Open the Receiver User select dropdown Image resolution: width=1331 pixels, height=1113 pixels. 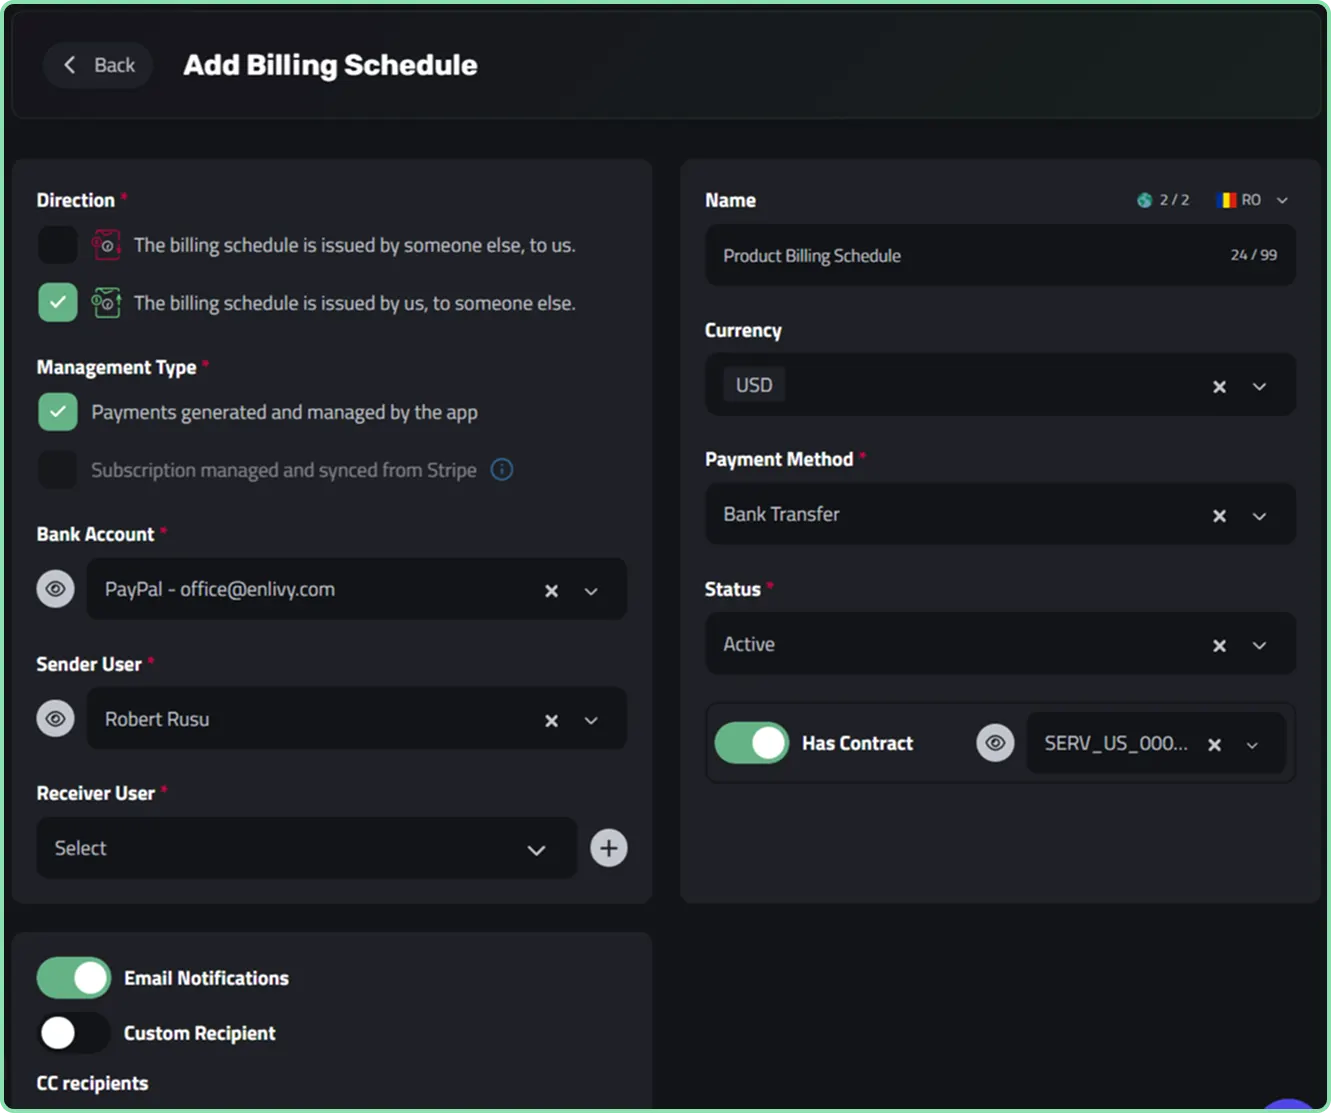coord(307,848)
